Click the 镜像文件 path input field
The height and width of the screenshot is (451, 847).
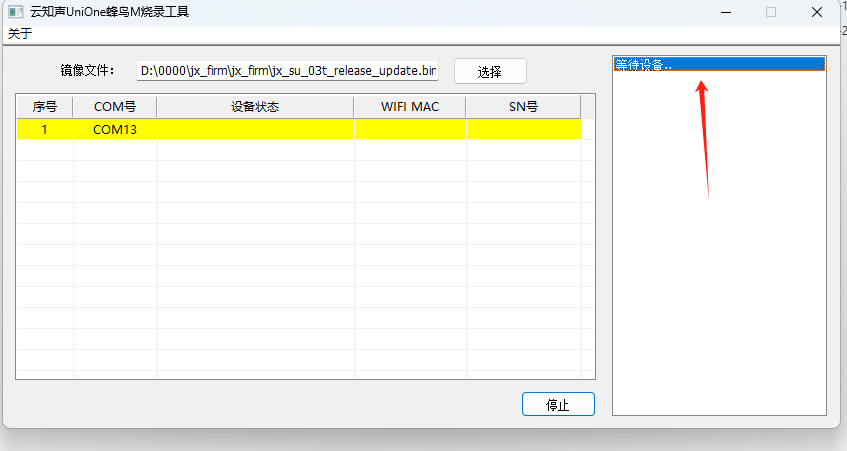[288, 71]
